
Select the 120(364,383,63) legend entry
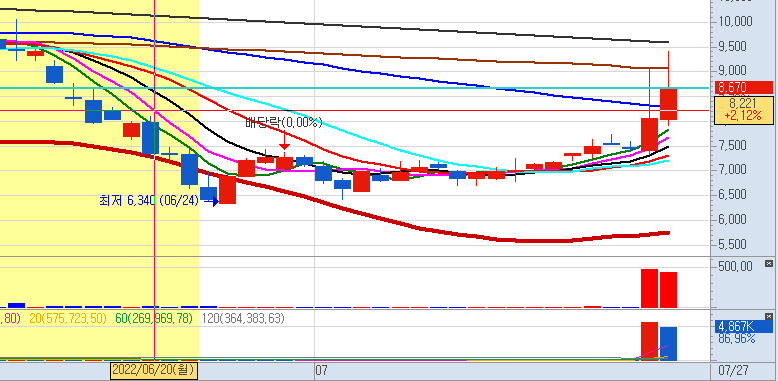pyautogui.click(x=243, y=318)
